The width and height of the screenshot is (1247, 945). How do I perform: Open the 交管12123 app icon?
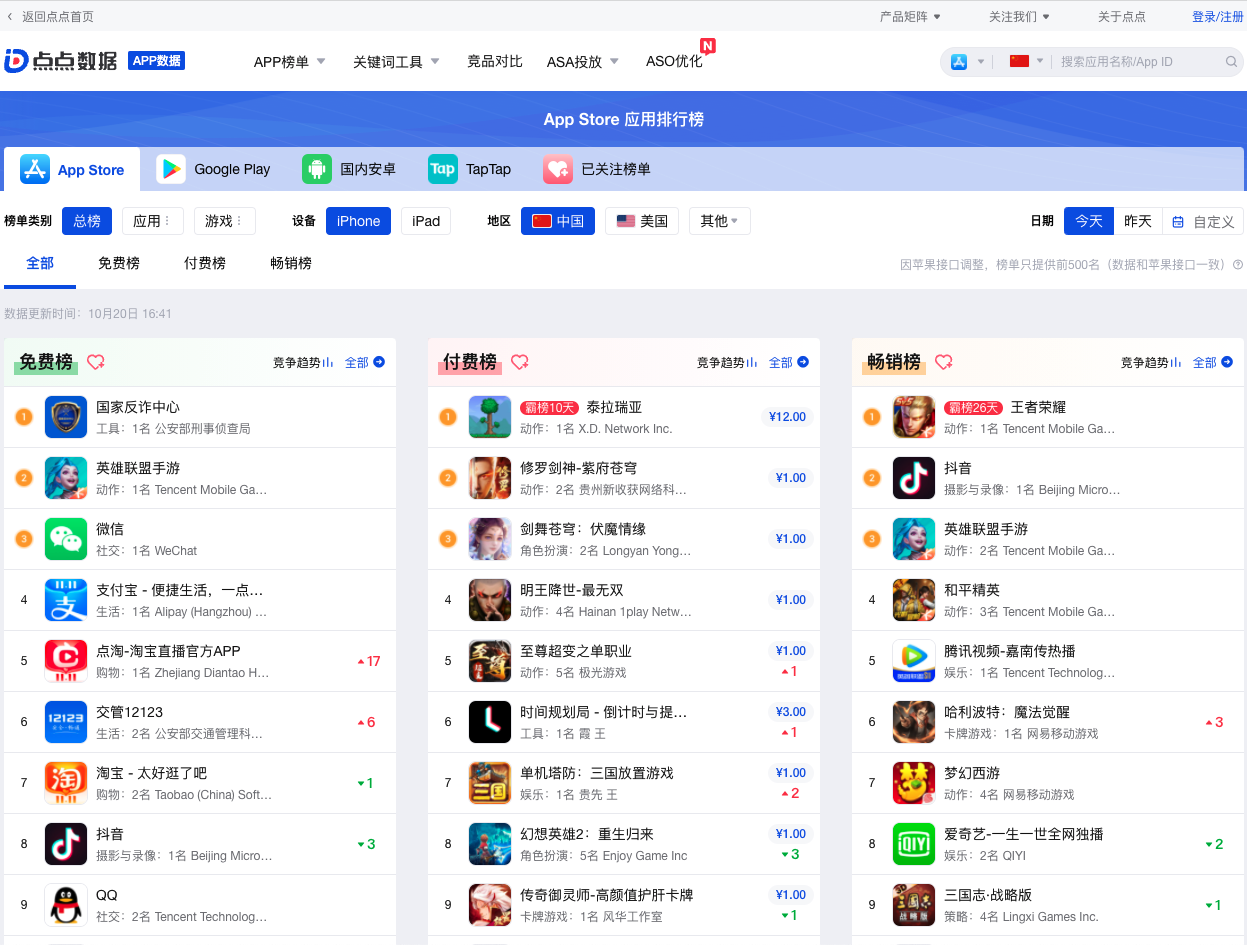[x=66, y=722]
